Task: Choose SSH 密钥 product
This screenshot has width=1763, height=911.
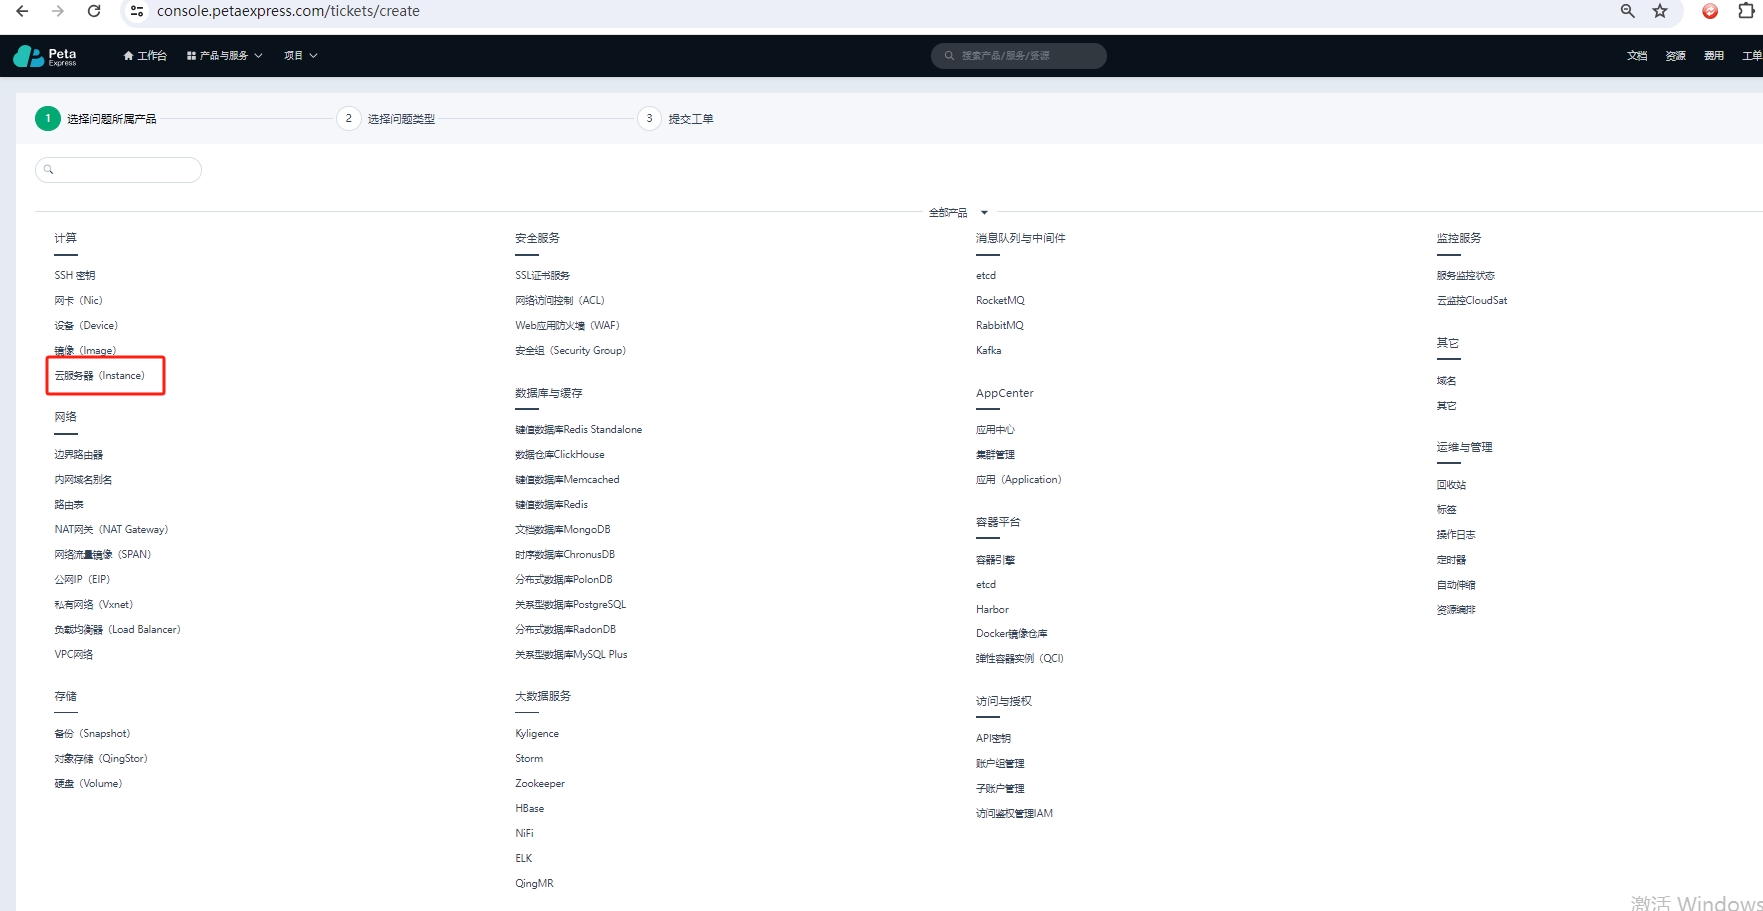Action: (75, 275)
